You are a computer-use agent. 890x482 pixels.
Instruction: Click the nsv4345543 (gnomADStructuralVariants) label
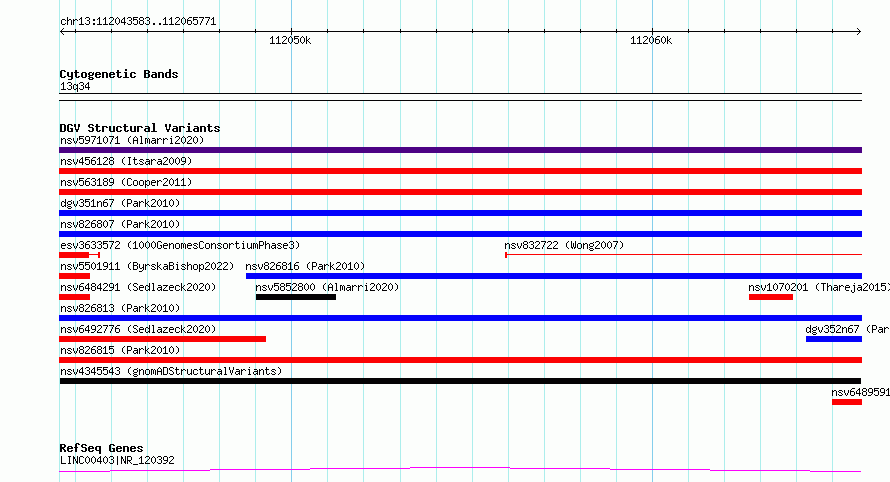[x=171, y=371]
